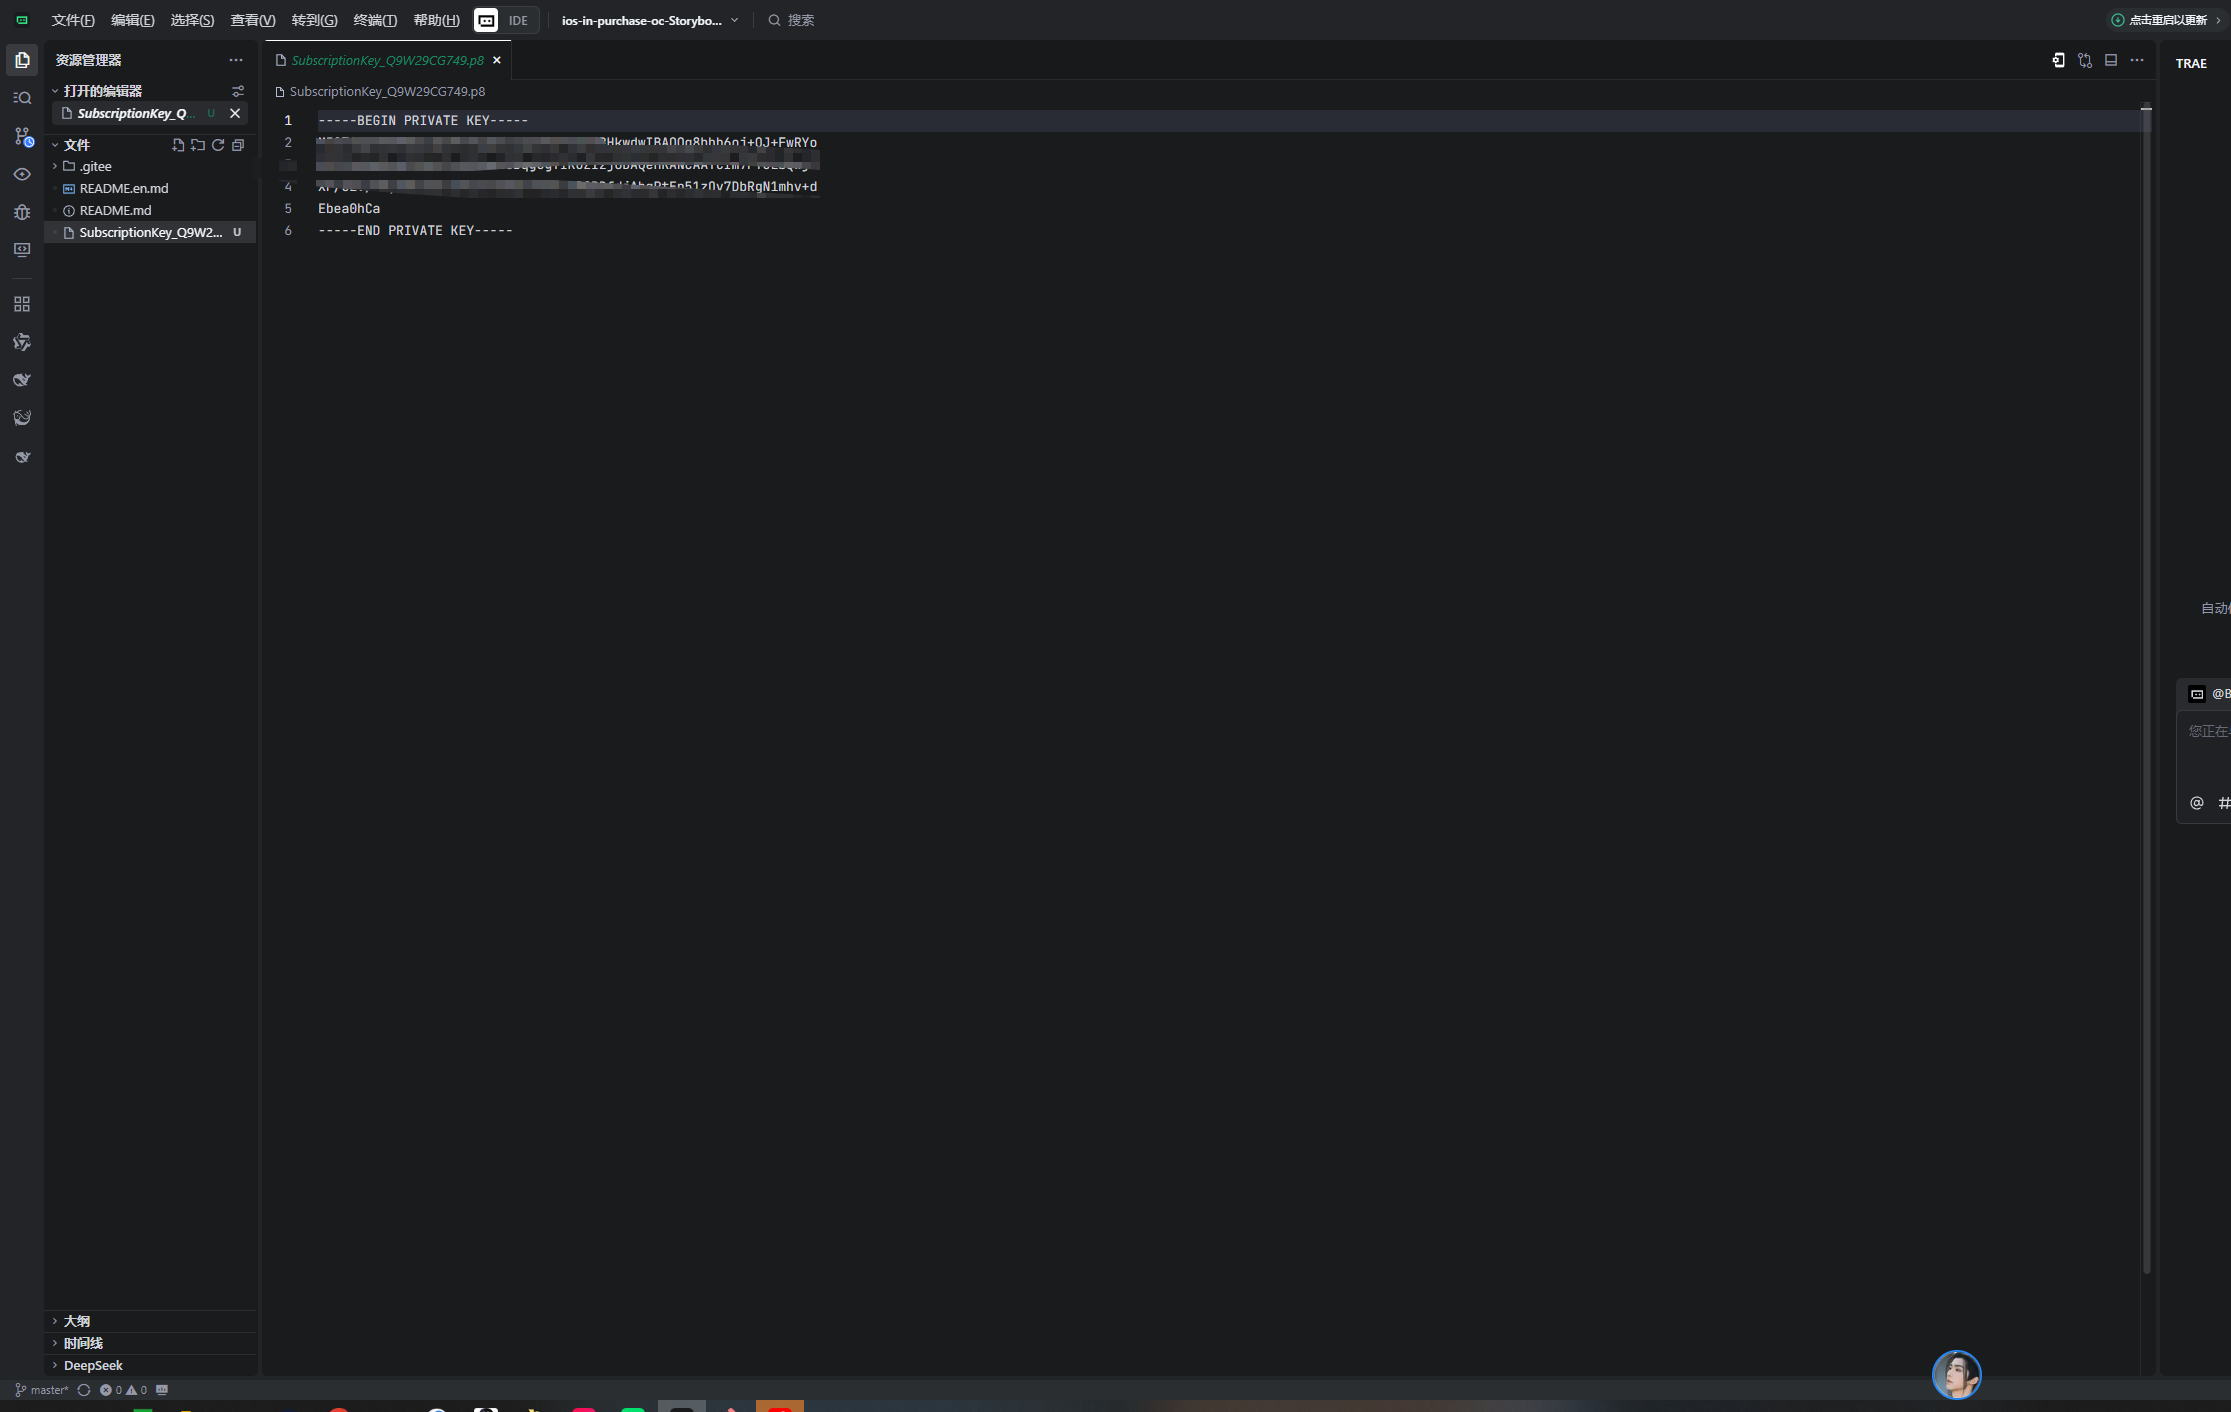Click the New File icon in 文件 header
Screen dimensions: 2231x1412
point(178,145)
